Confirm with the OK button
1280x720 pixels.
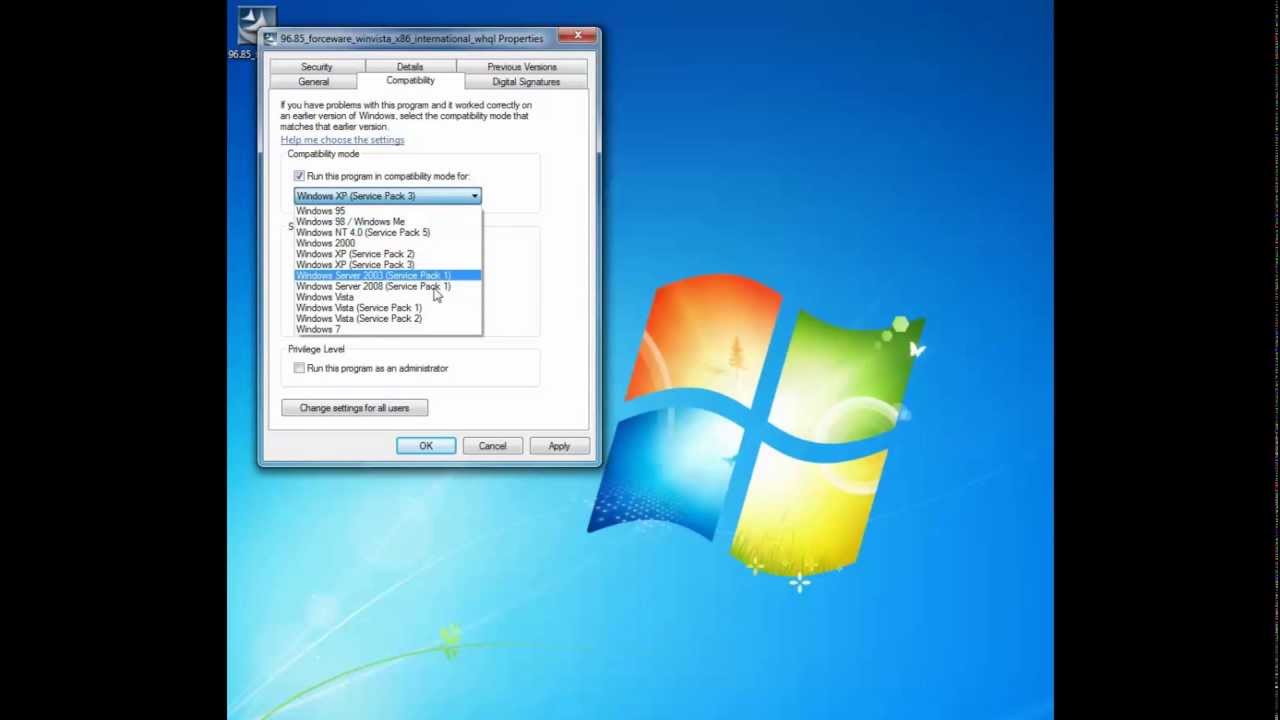pos(426,446)
